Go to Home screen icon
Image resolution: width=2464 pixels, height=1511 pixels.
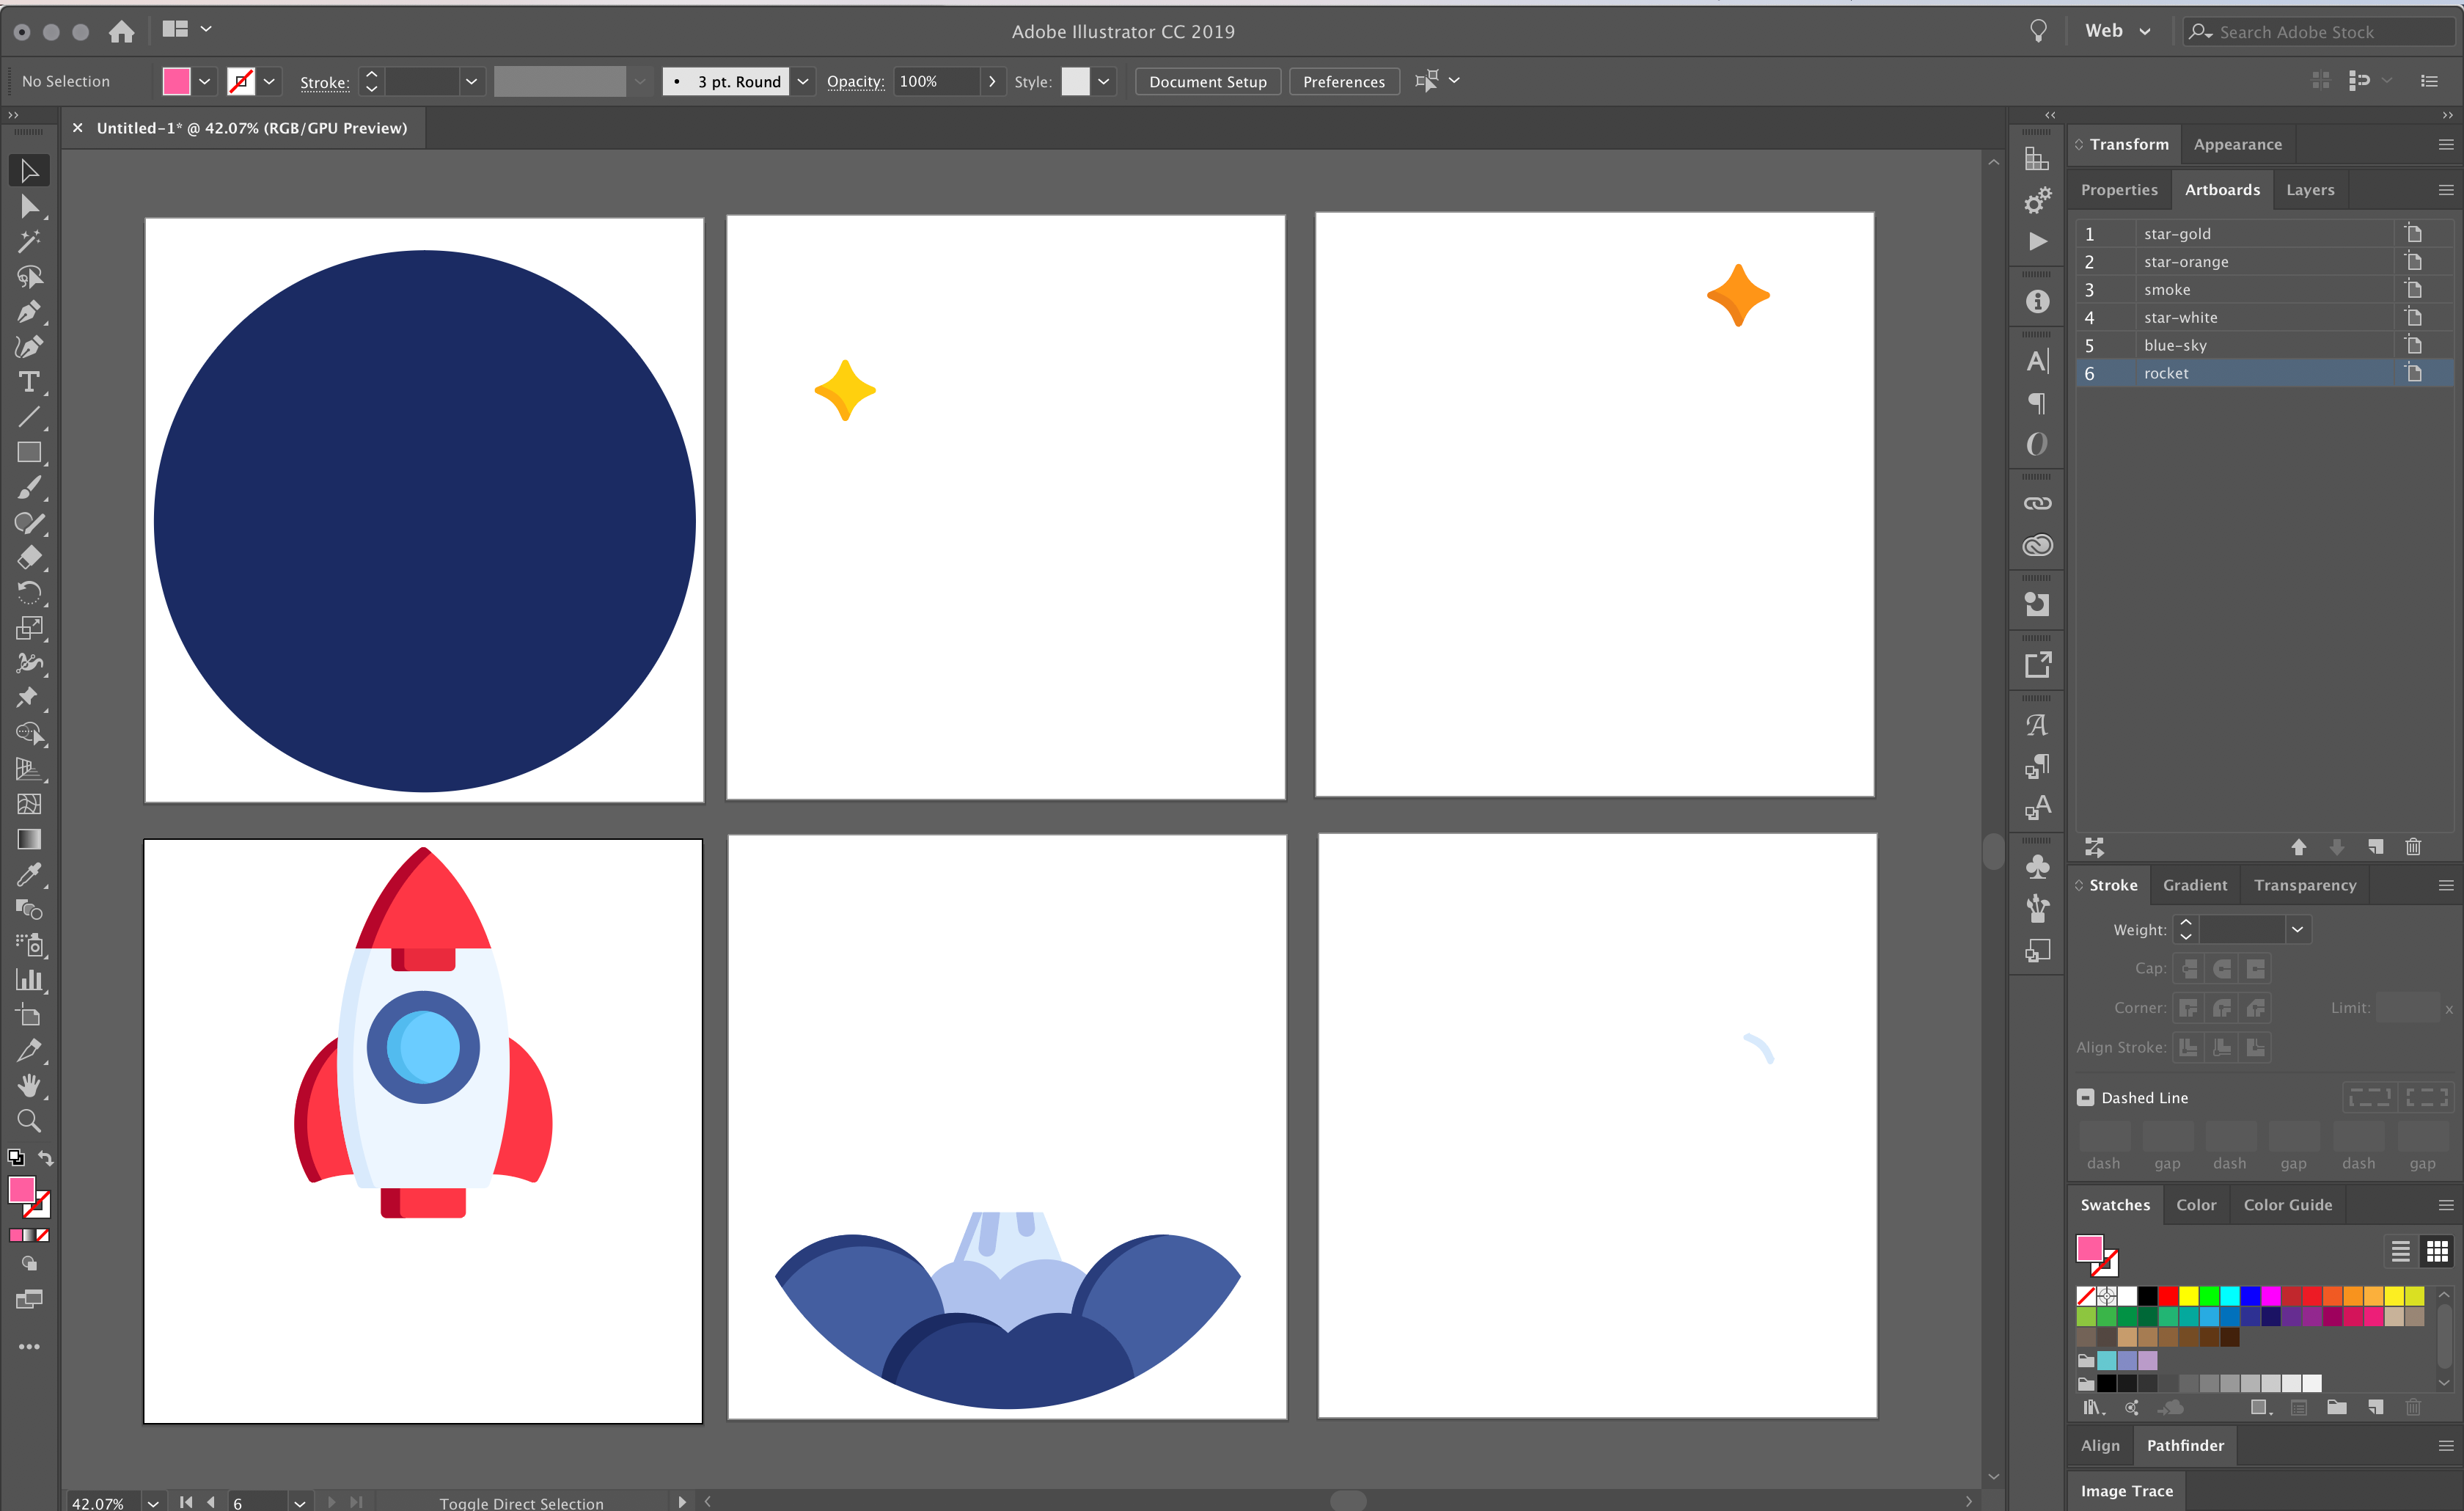tap(121, 32)
